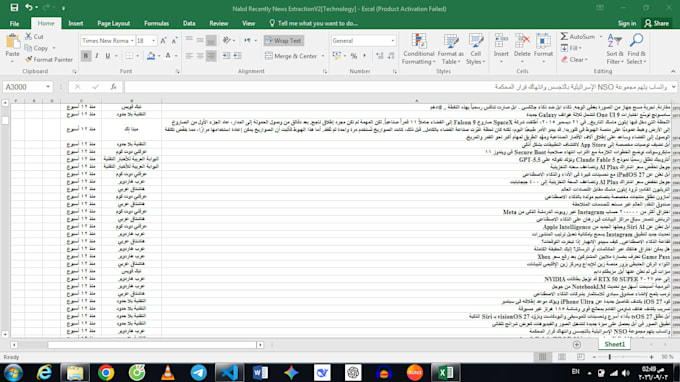Click the Insert cells icon

[x=501, y=41]
